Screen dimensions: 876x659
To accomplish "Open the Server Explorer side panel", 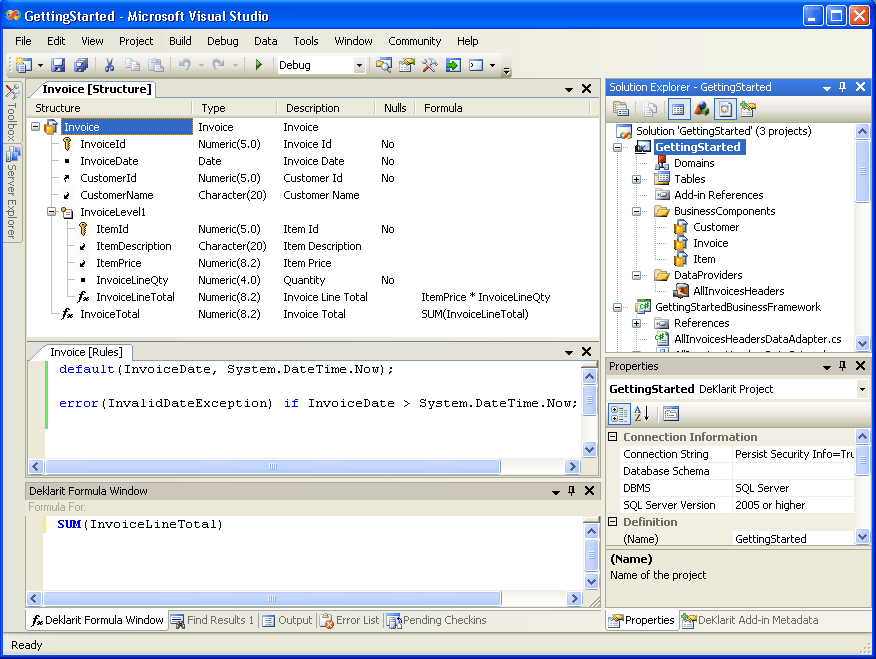I will (x=12, y=193).
